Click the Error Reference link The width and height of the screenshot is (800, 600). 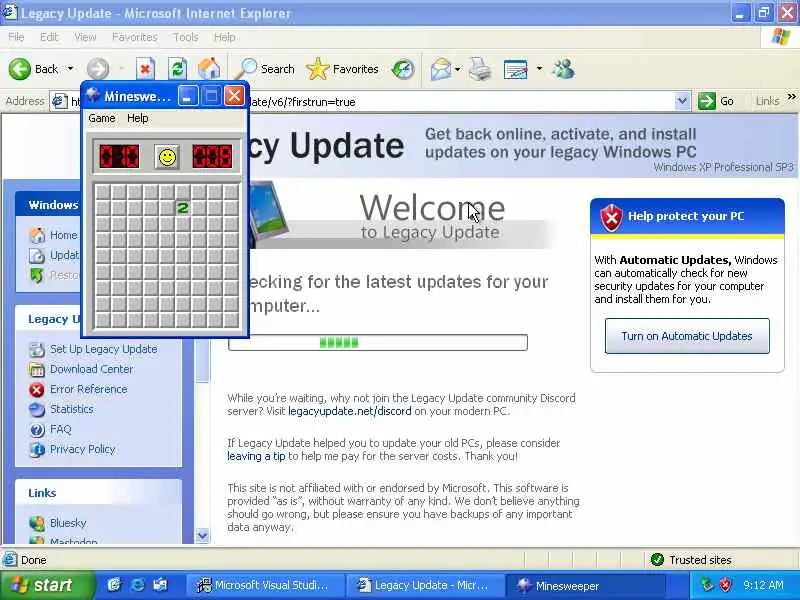tap(89, 389)
